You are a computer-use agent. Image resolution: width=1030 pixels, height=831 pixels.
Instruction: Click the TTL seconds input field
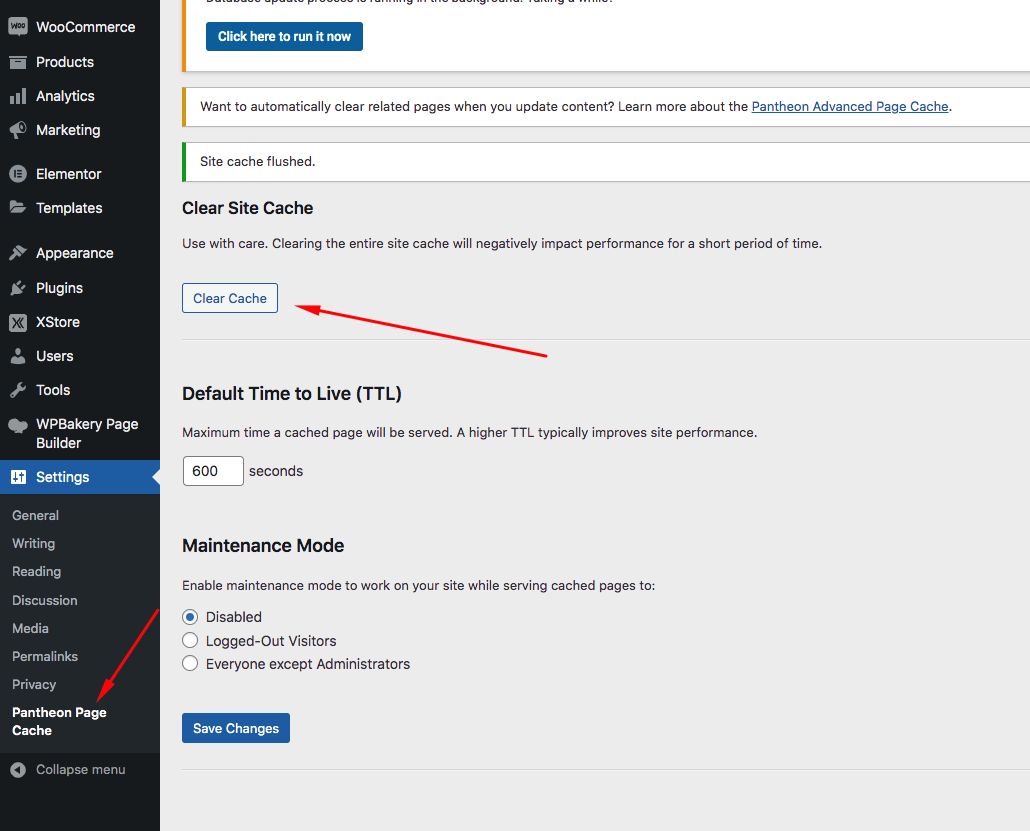point(213,471)
